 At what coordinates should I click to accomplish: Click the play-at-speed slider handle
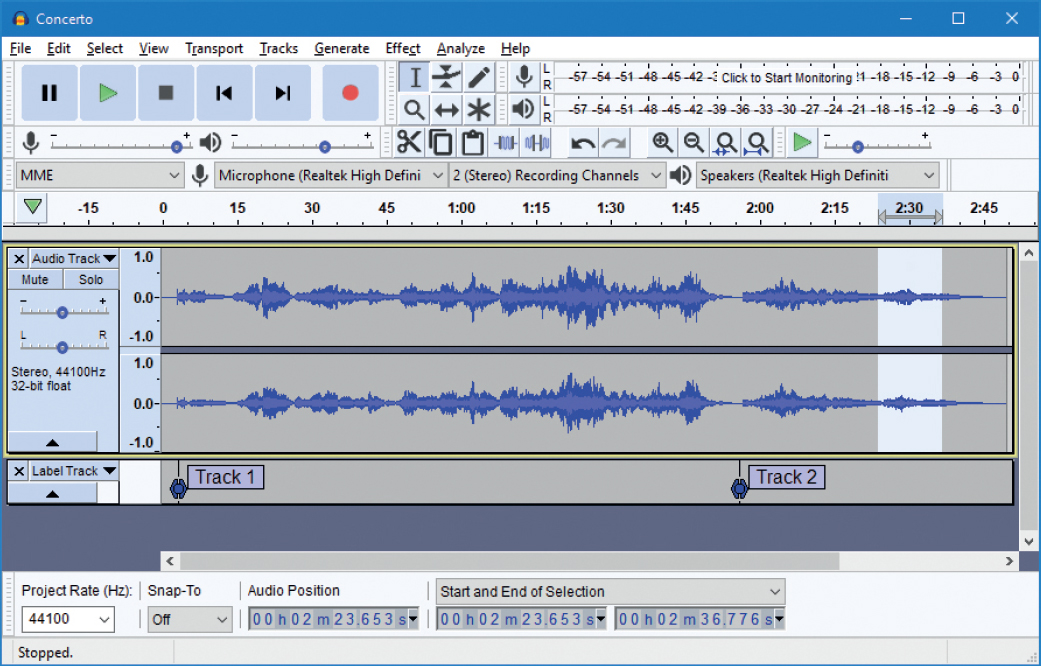click(857, 147)
